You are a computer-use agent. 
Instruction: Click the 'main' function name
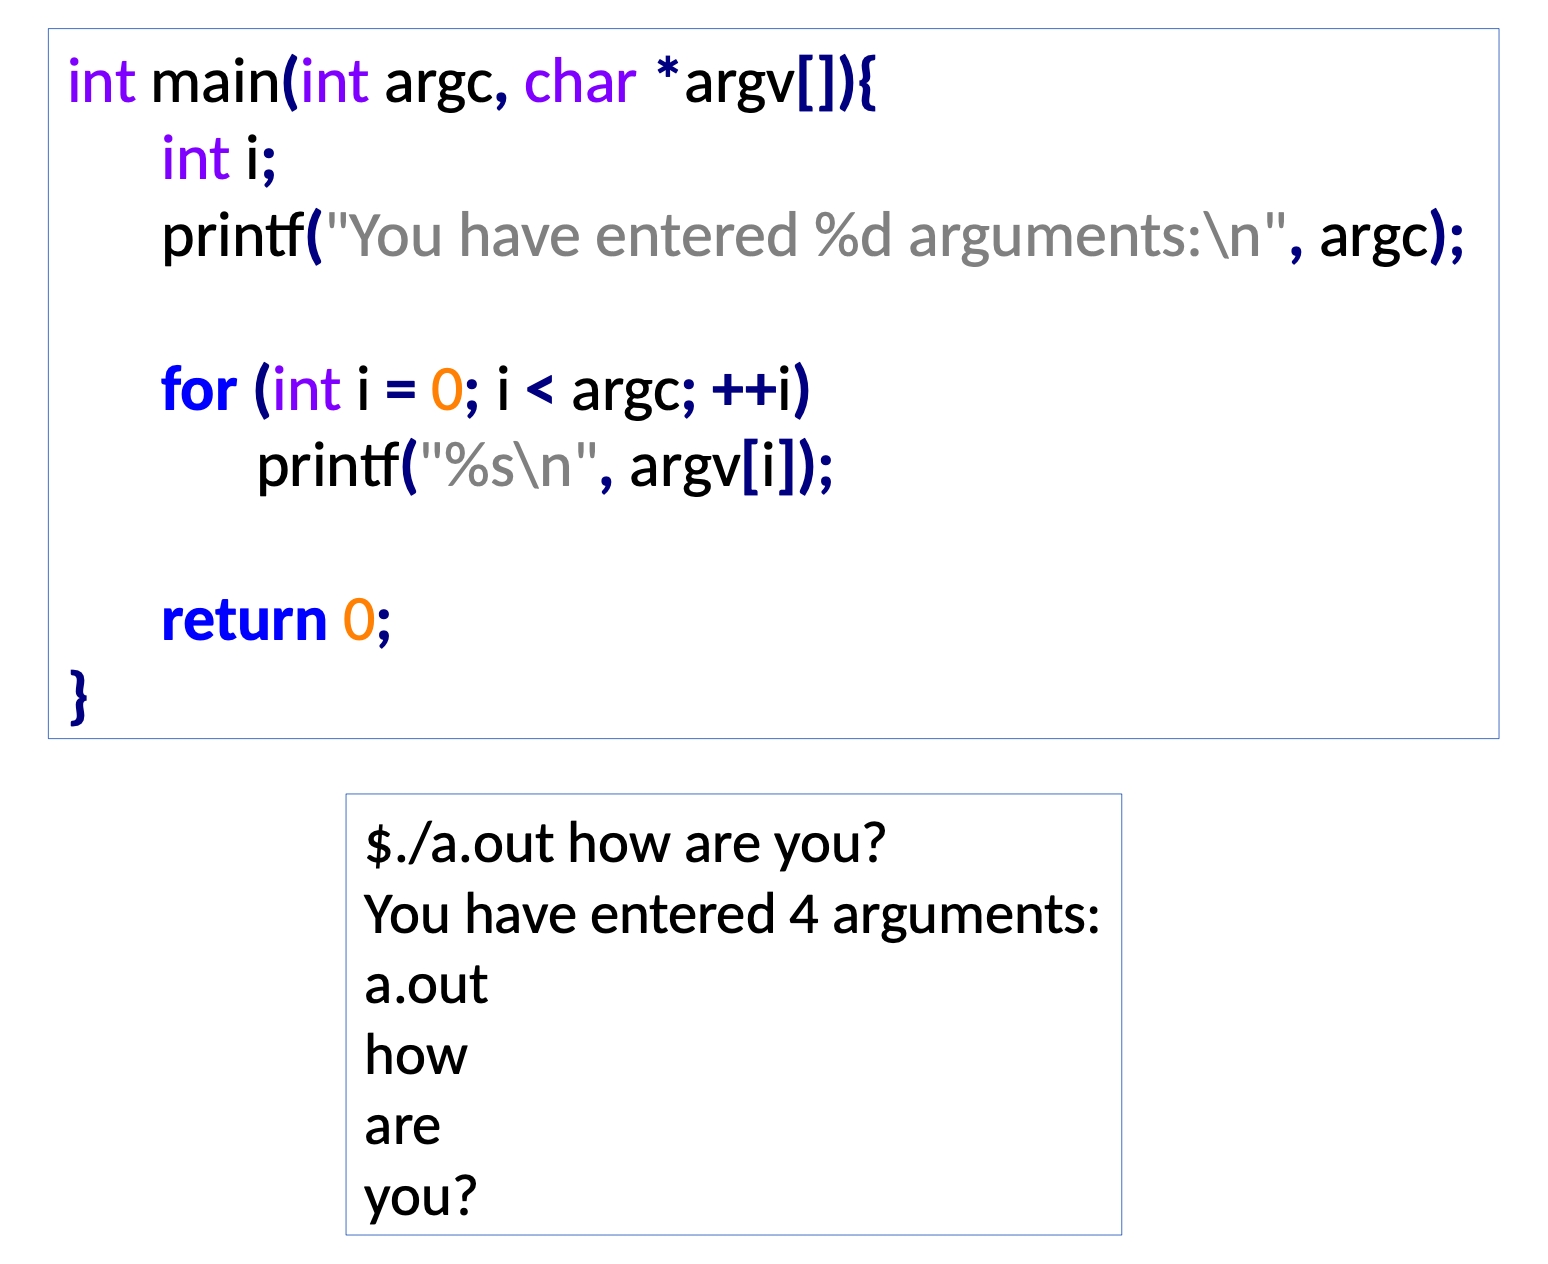click(214, 82)
